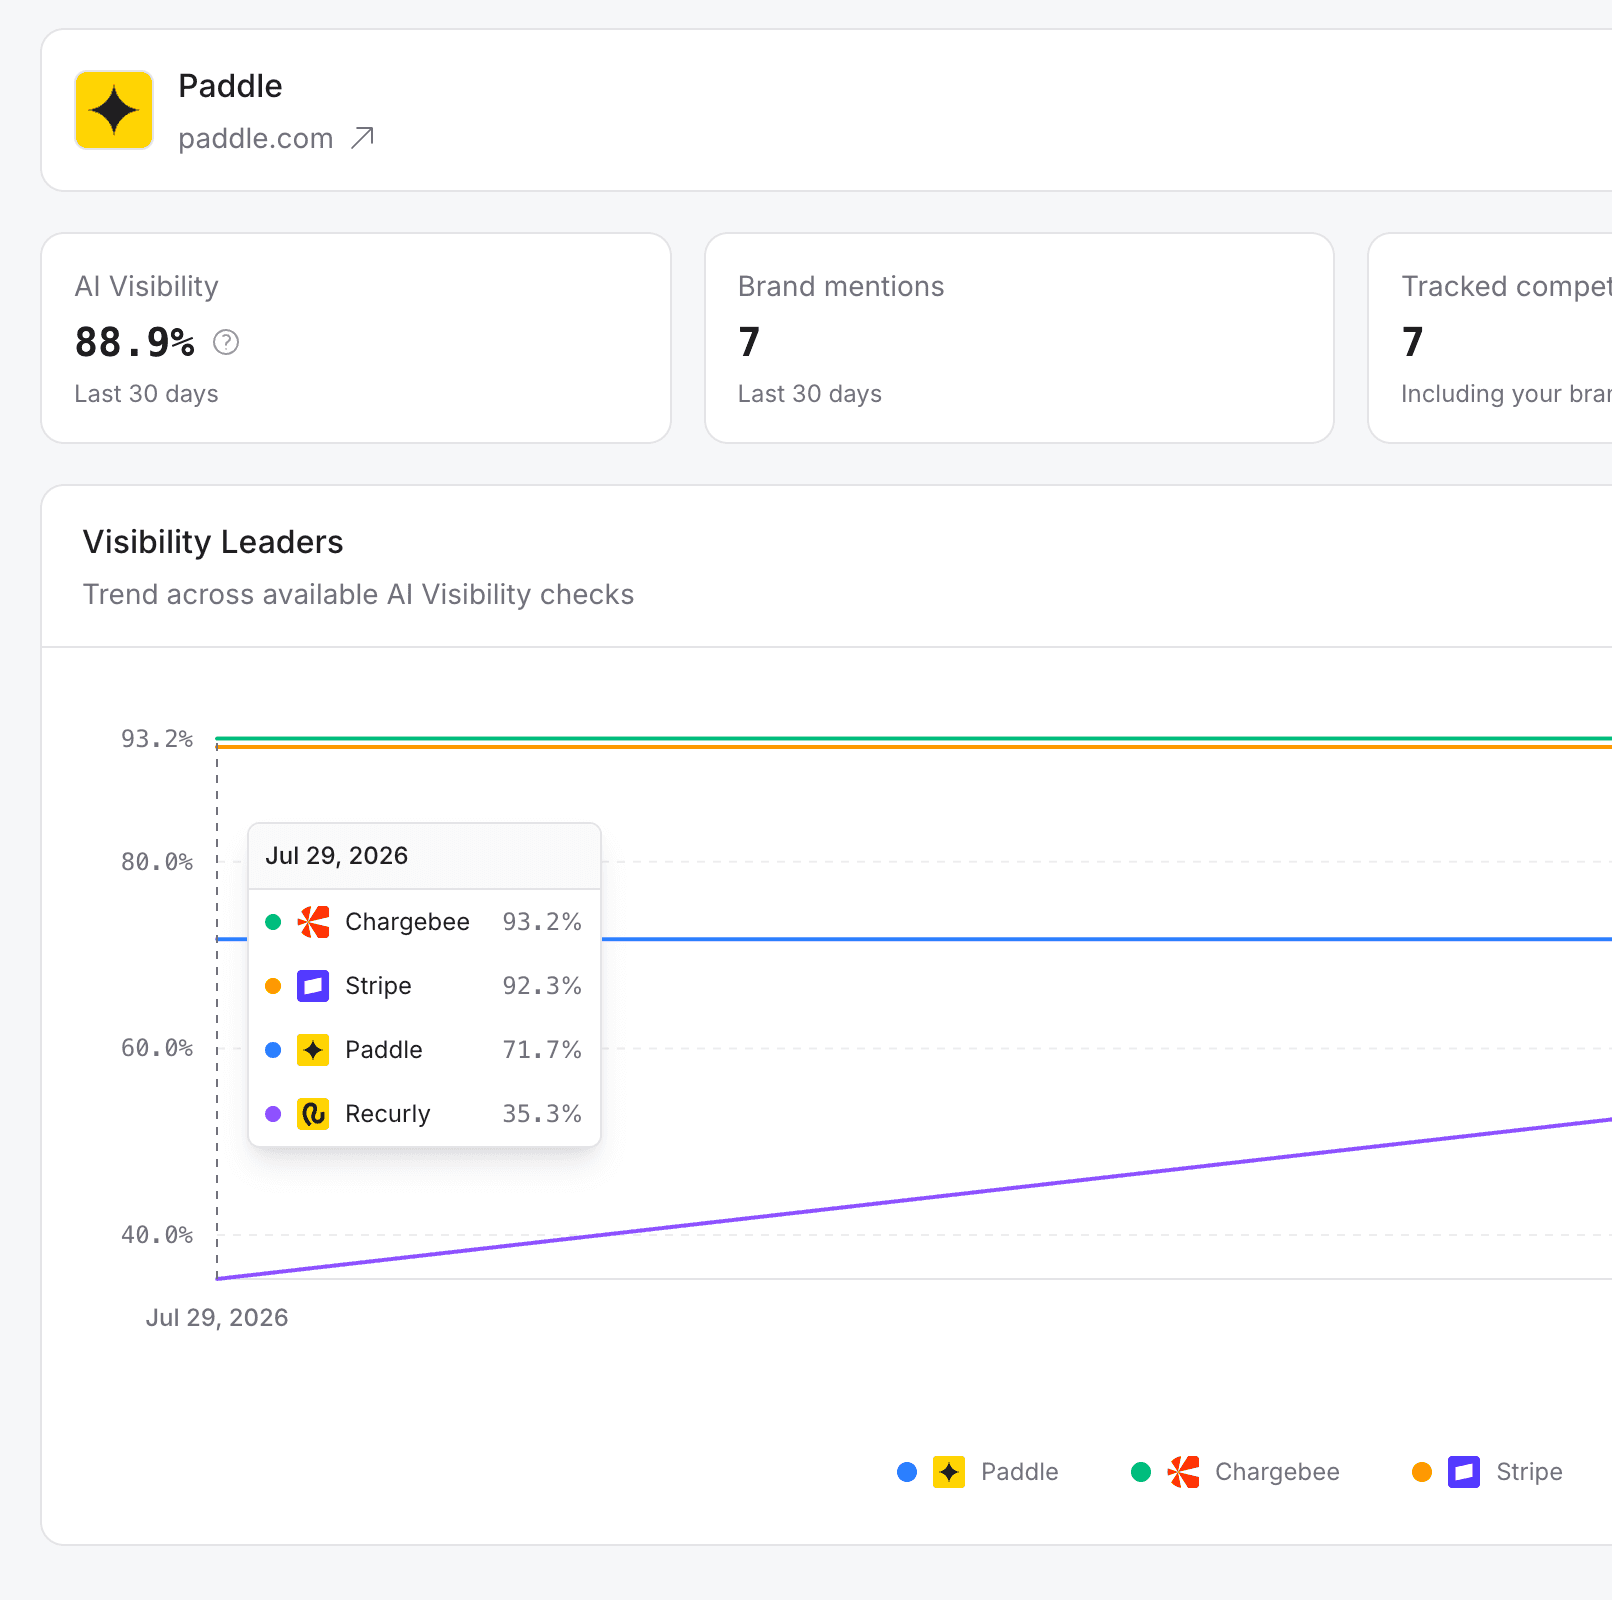This screenshot has height=1600, width=1612.
Task: Click the Chargebee logo in the tooltip
Action: click(313, 922)
